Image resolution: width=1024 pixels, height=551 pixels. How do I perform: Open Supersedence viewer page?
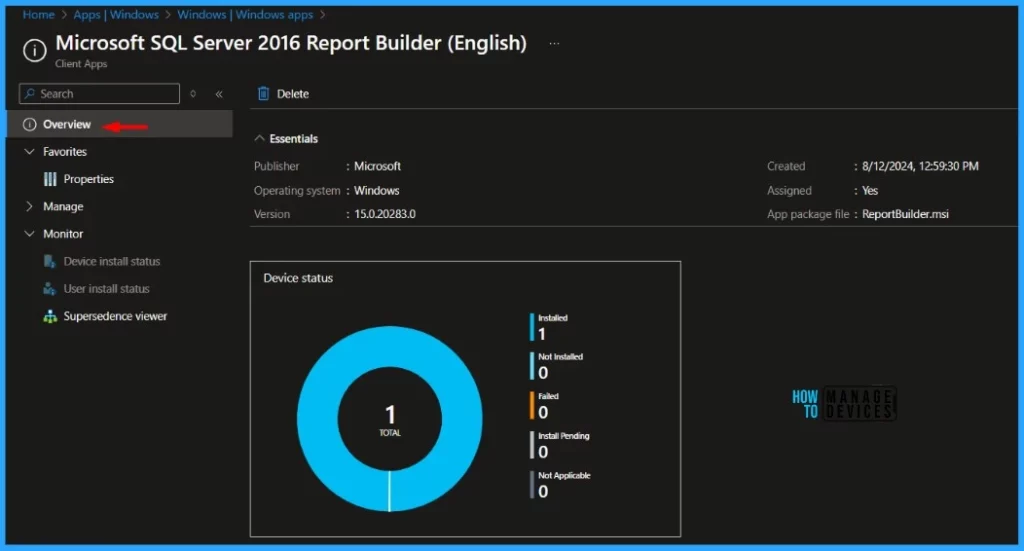click(x=115, y=316)
